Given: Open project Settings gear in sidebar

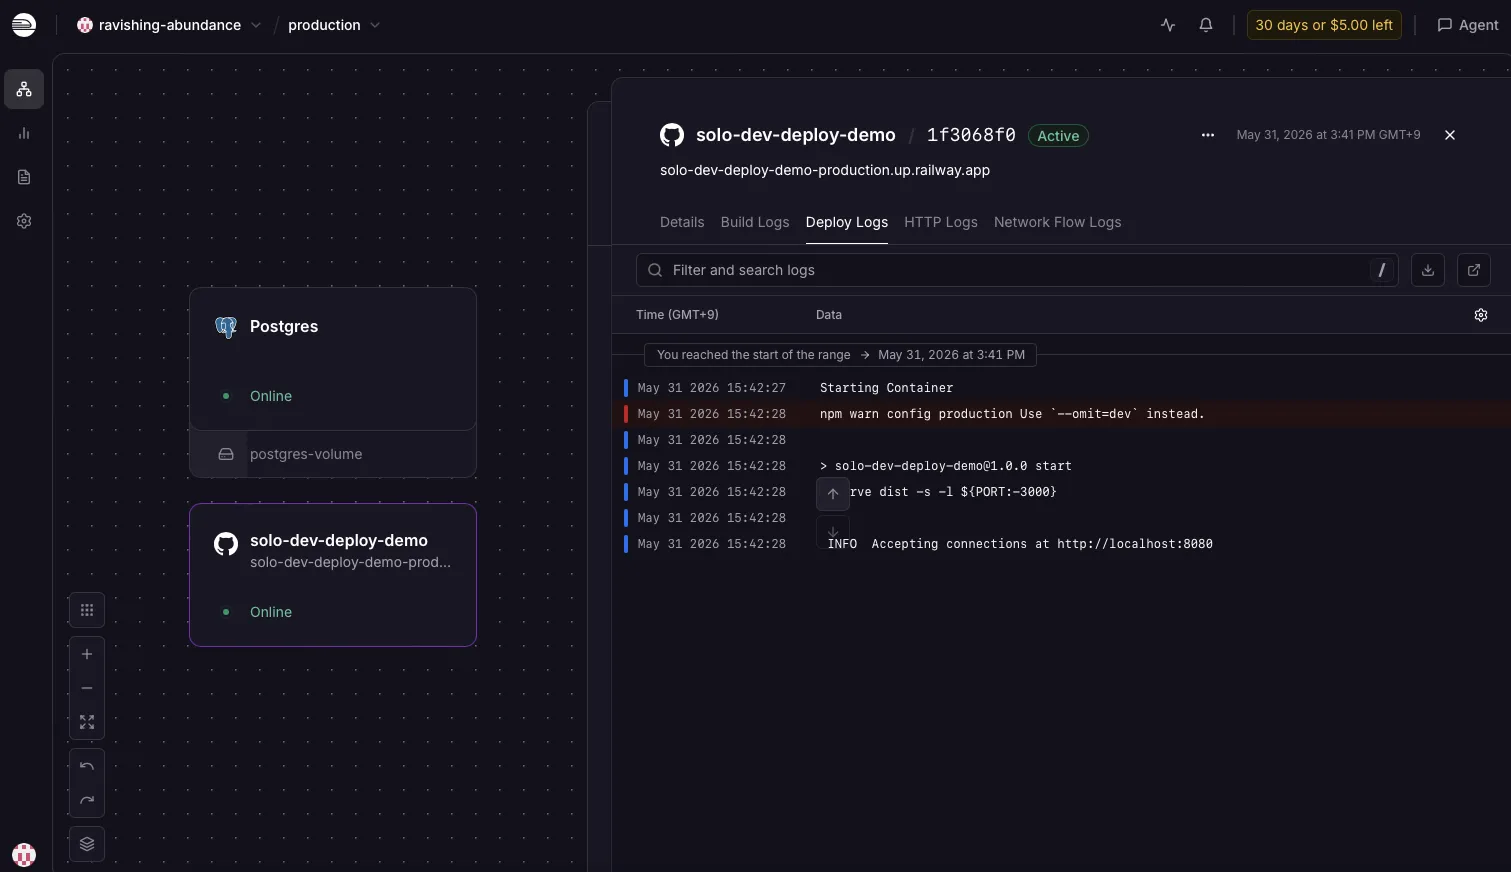Looking at the screenshot, I should coord(24,221).
